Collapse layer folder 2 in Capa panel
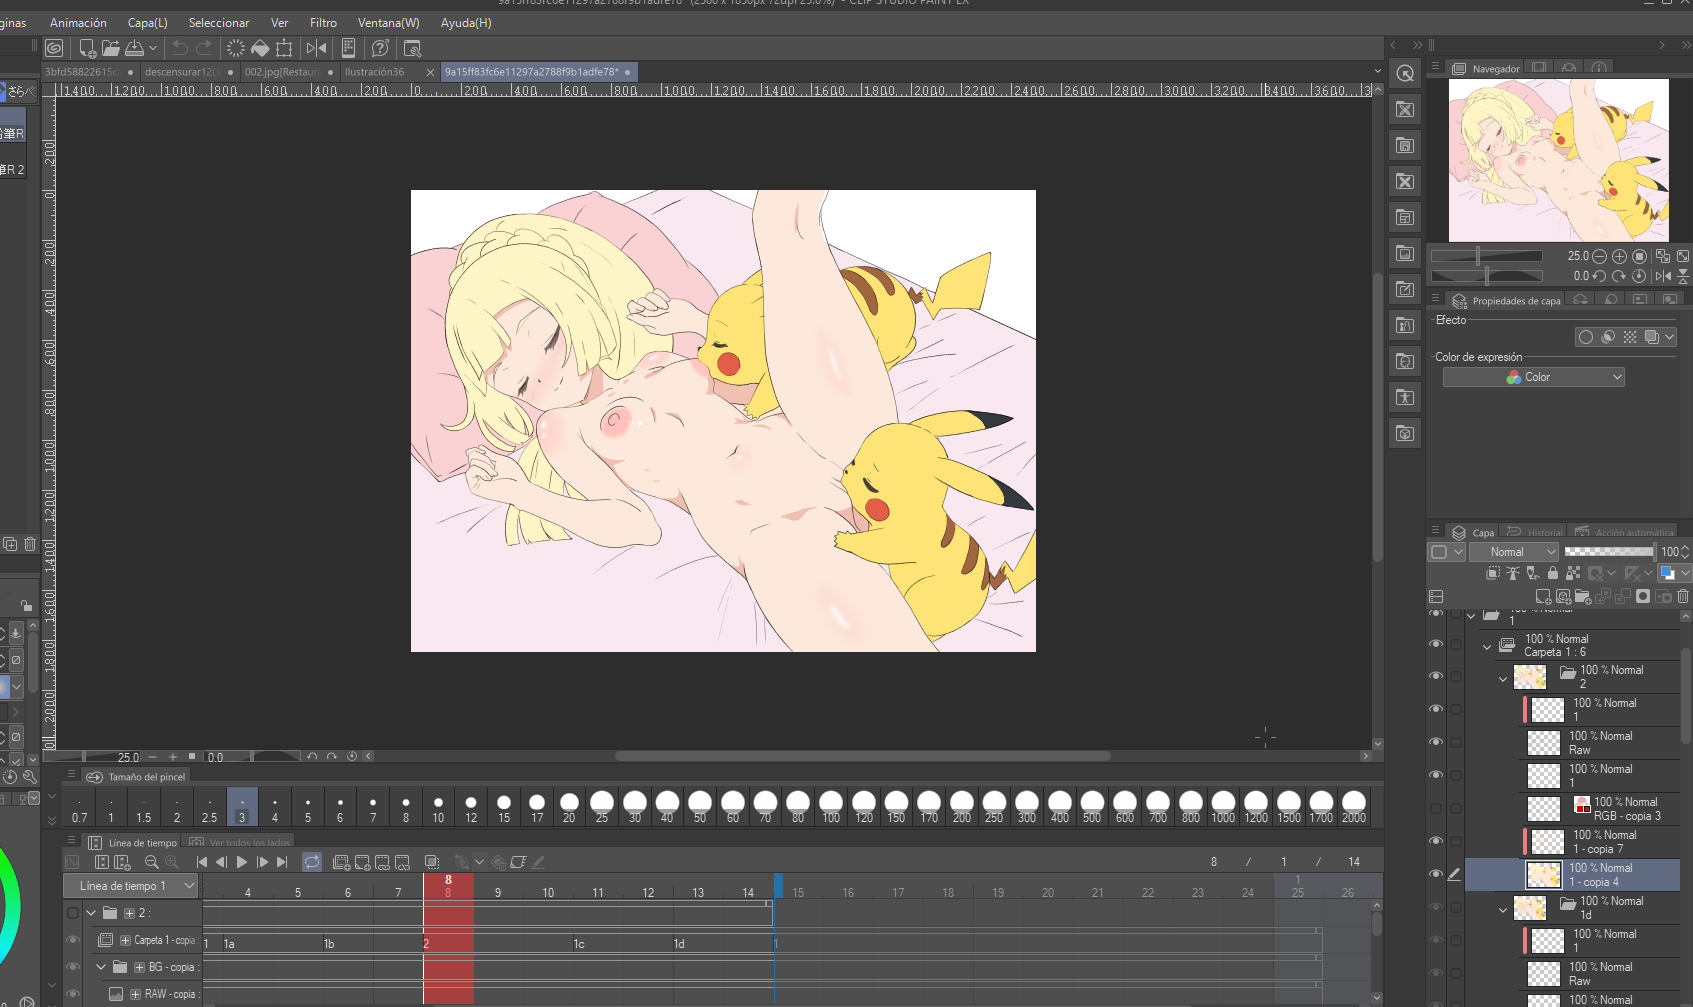This screenshot has width=1693, height=1007. (1503, 679)
